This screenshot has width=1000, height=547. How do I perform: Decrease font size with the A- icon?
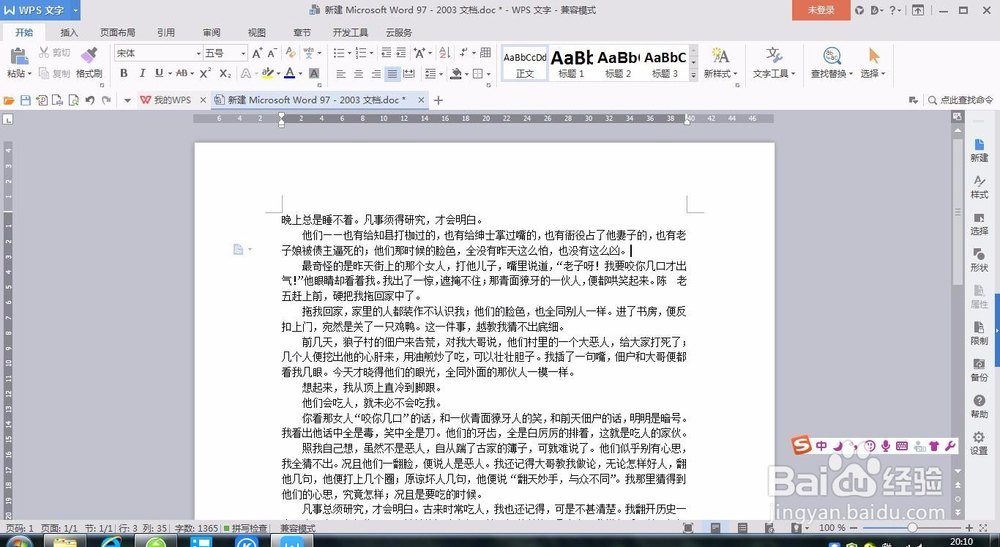pyautogui.click(x=272, y=53)
